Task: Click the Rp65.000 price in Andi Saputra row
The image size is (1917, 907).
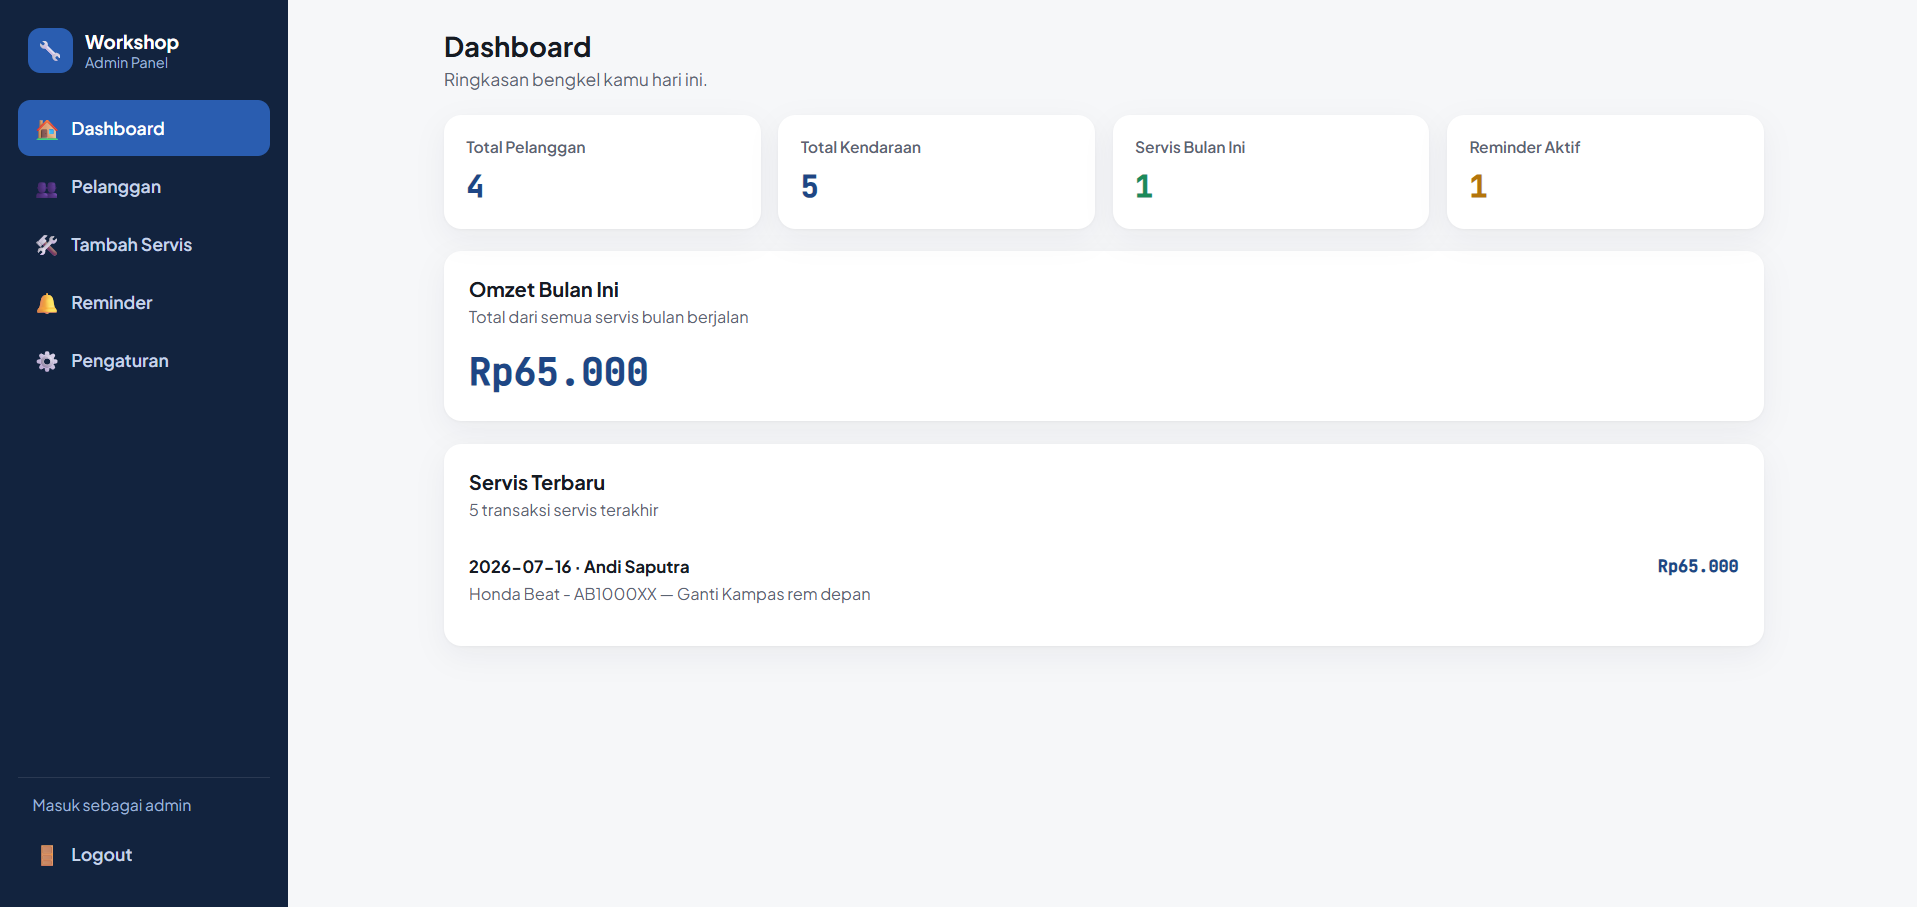Action: pos(1698,566)
